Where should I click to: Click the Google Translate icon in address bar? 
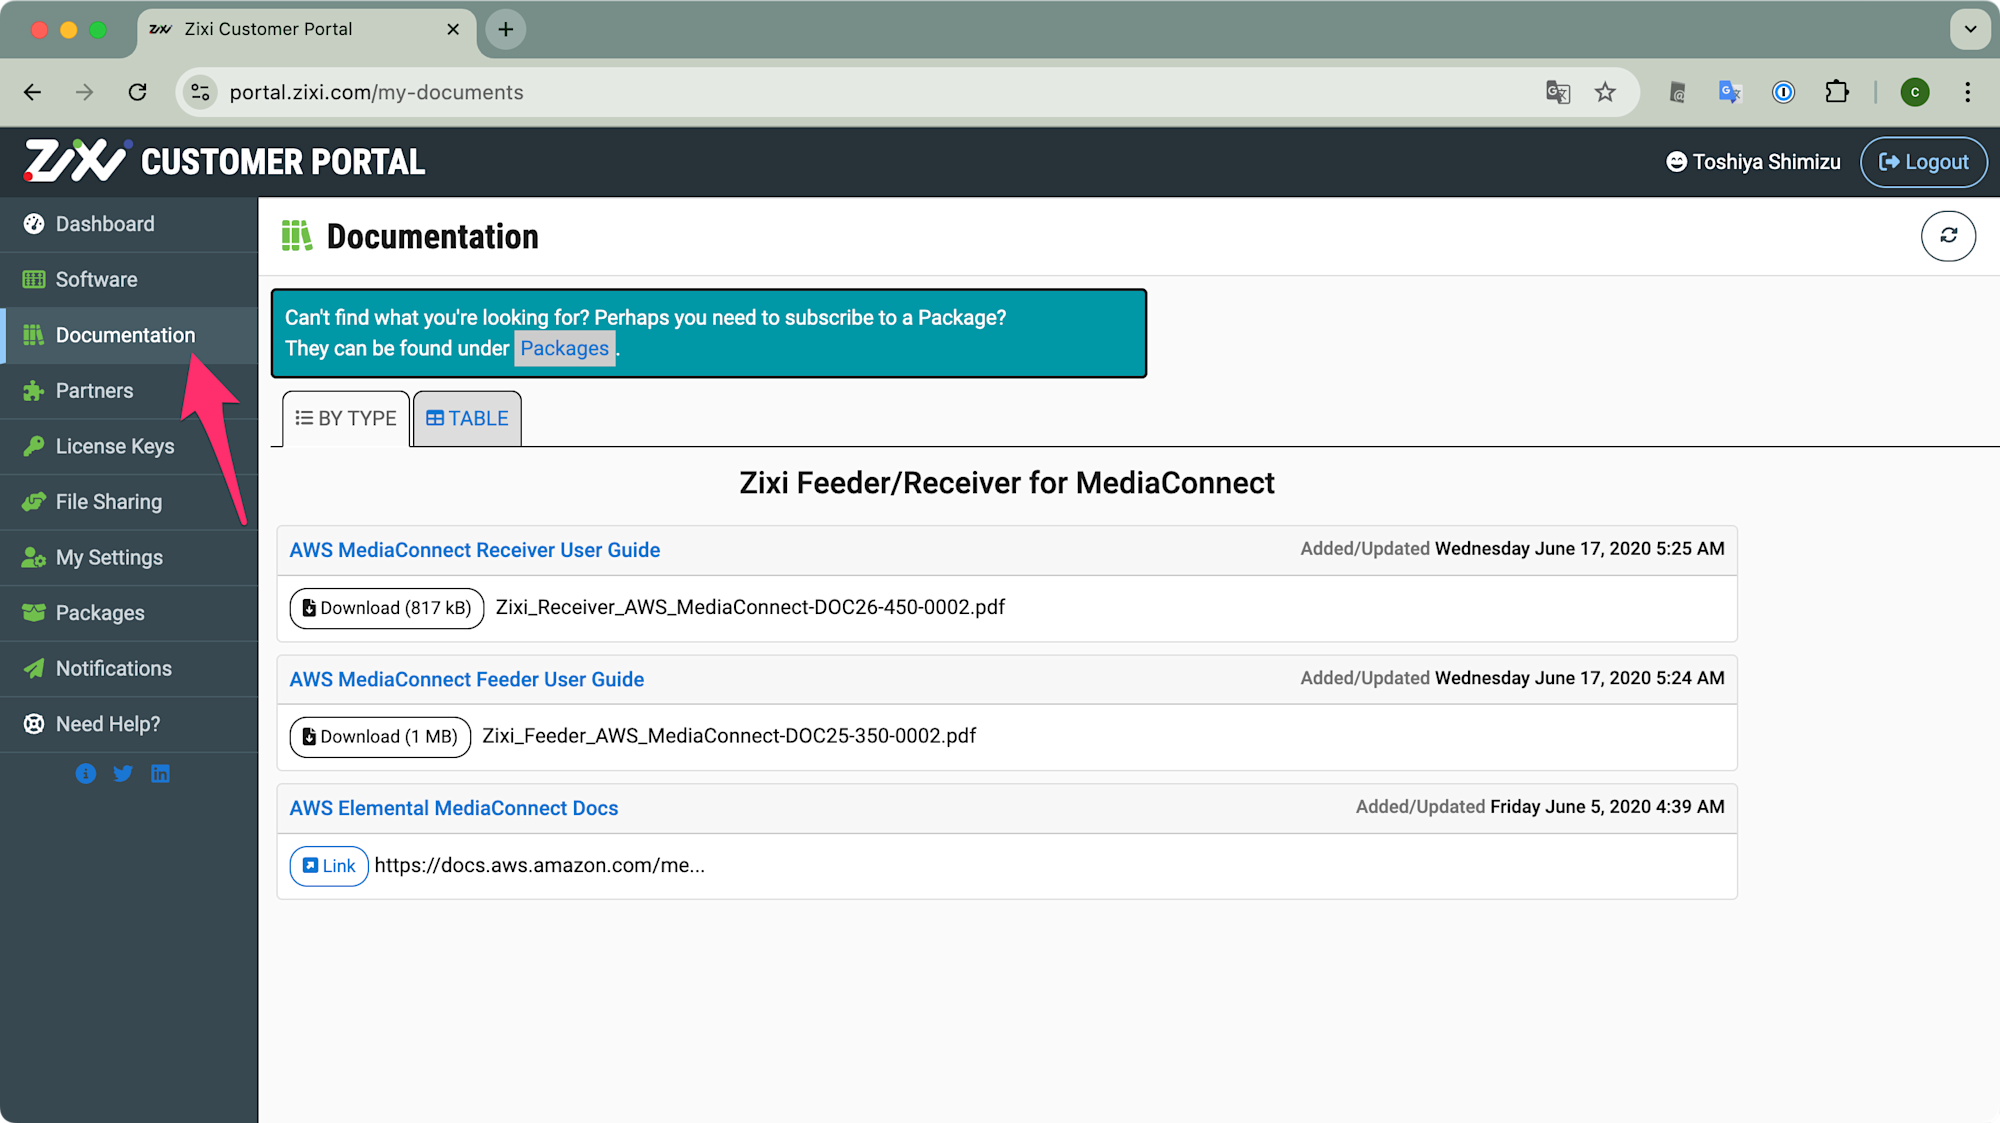pos(1557,92)
